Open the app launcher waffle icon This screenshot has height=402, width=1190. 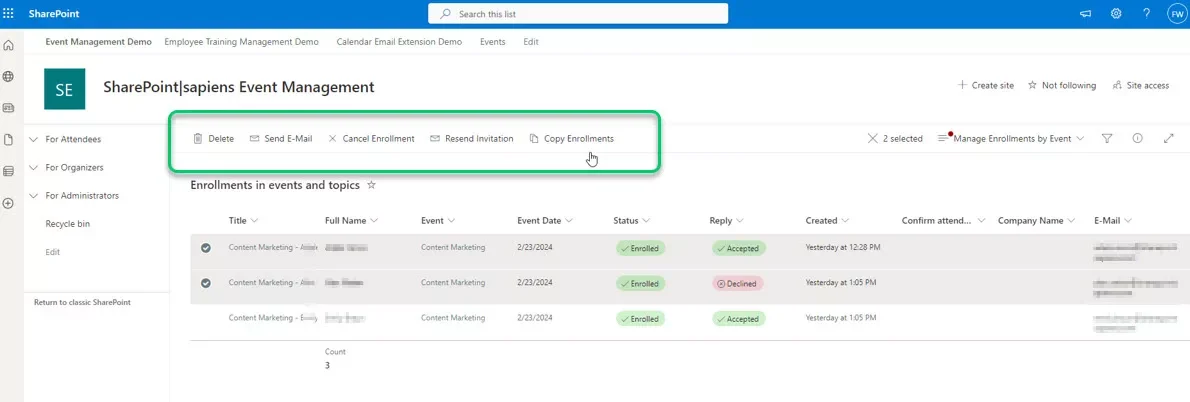[8, 14]
